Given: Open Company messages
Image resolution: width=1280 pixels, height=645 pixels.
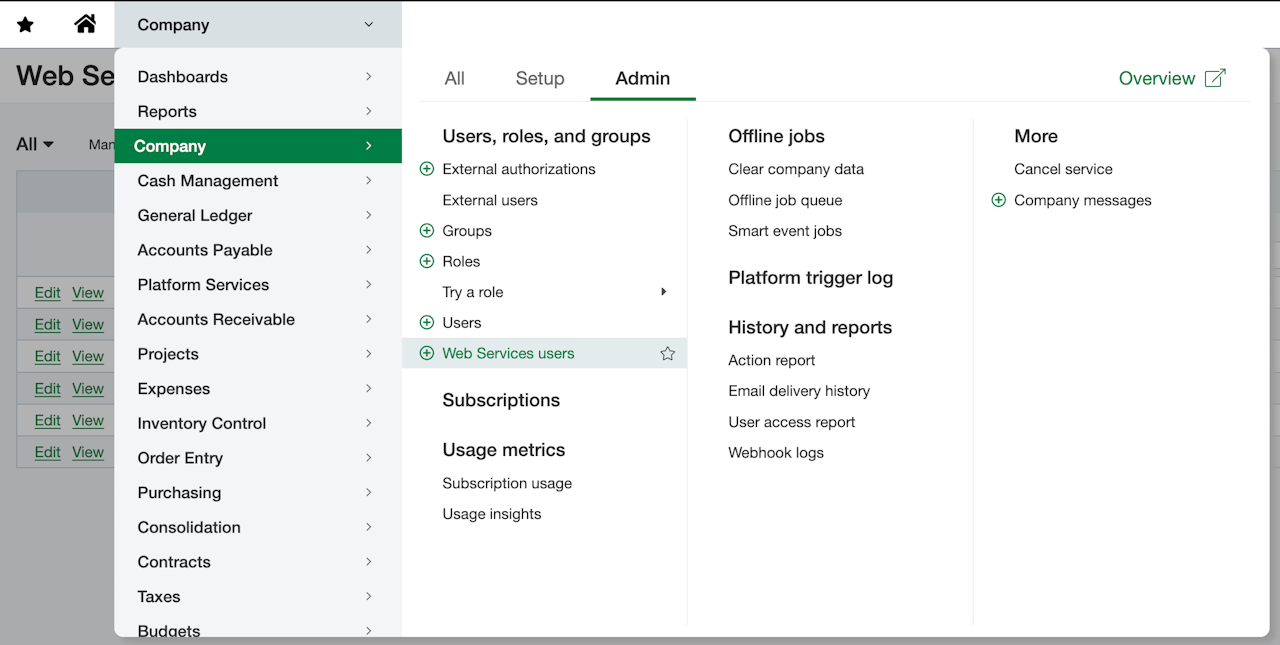Looking at the screenshot, I should click(1083, 200).
